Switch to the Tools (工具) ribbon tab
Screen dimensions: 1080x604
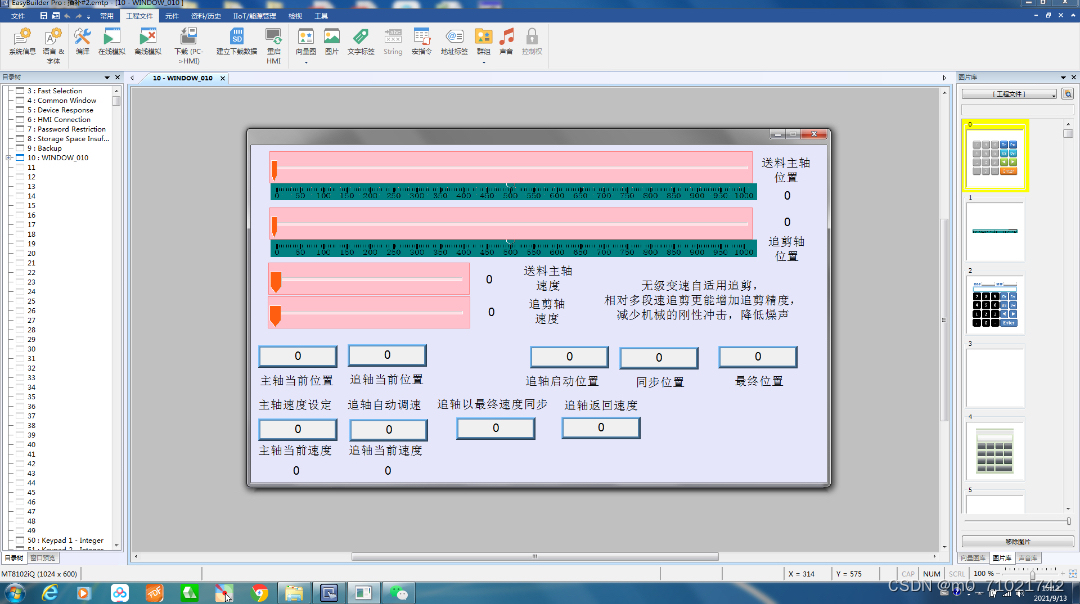point(321,16)
